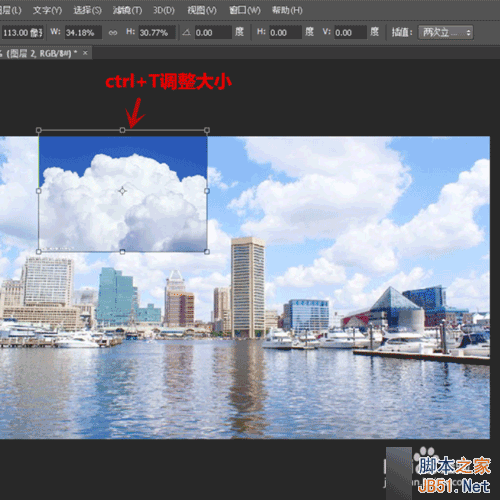Viewport: 500px width, 500px height.
Task: Click the middle-left transform handle
Action: 39,191
